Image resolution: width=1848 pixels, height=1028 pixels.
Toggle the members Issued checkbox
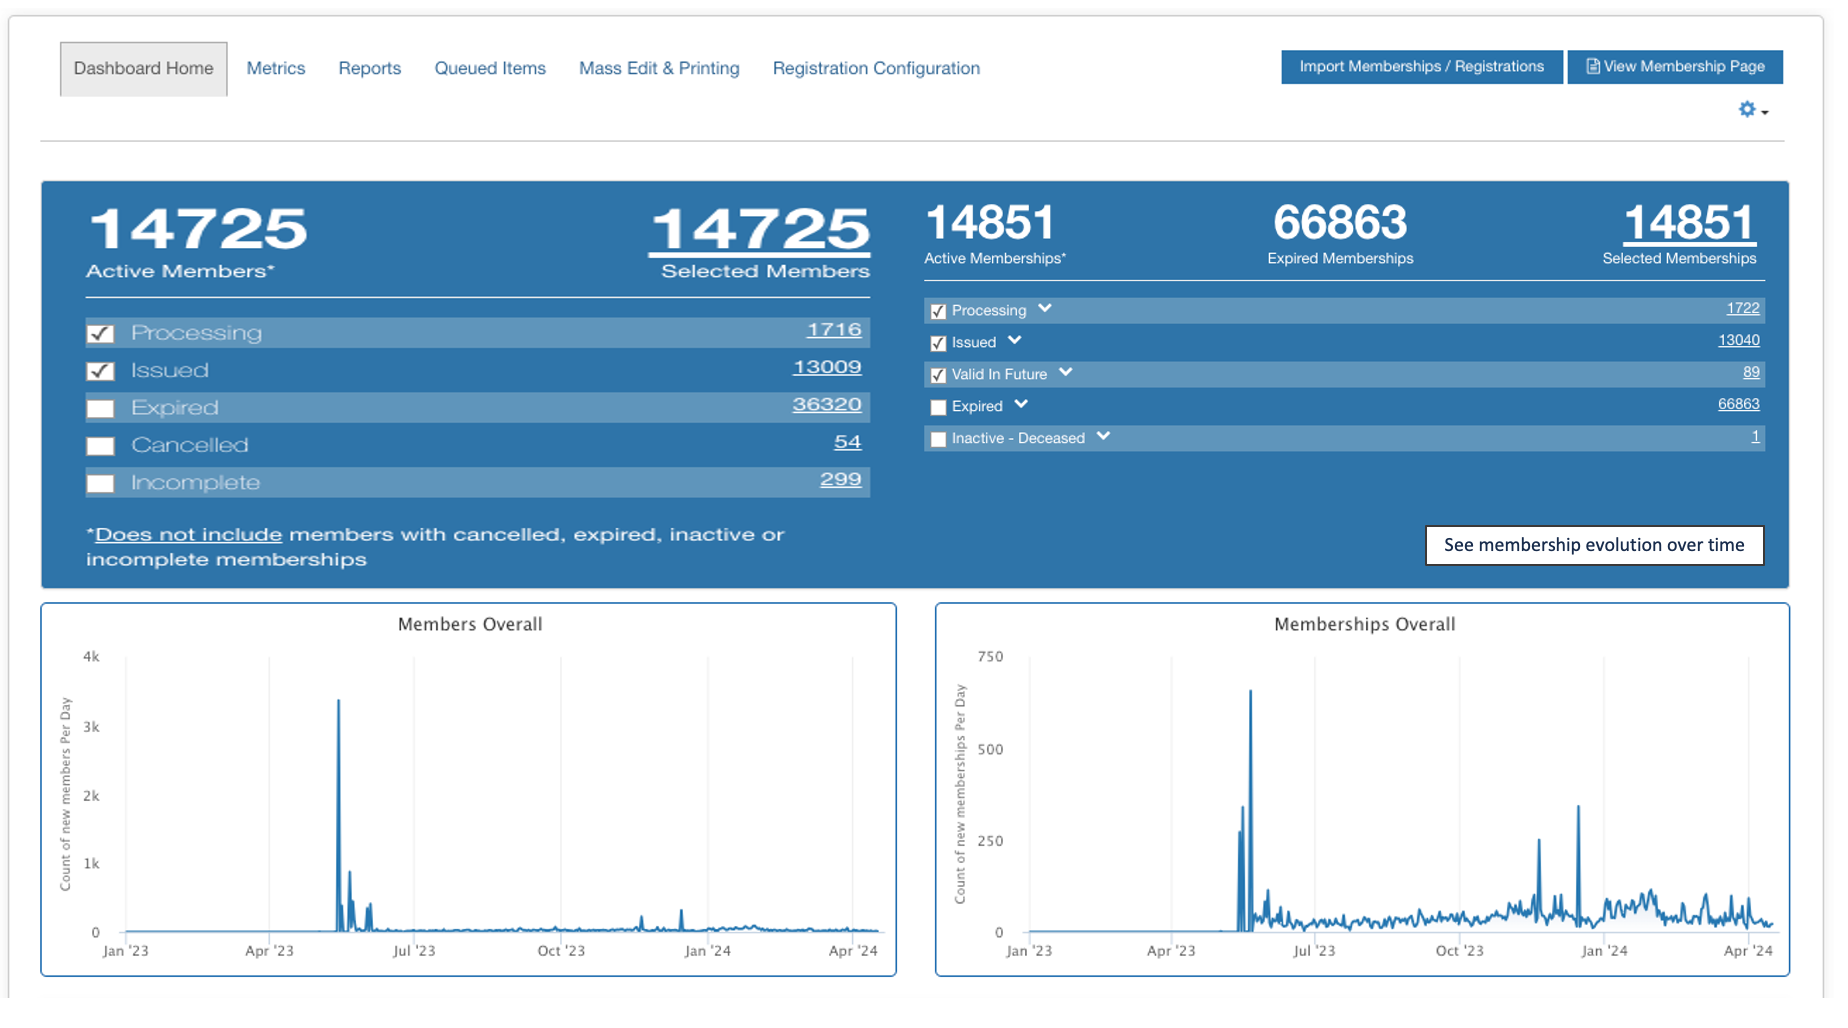tap(100, 371)
